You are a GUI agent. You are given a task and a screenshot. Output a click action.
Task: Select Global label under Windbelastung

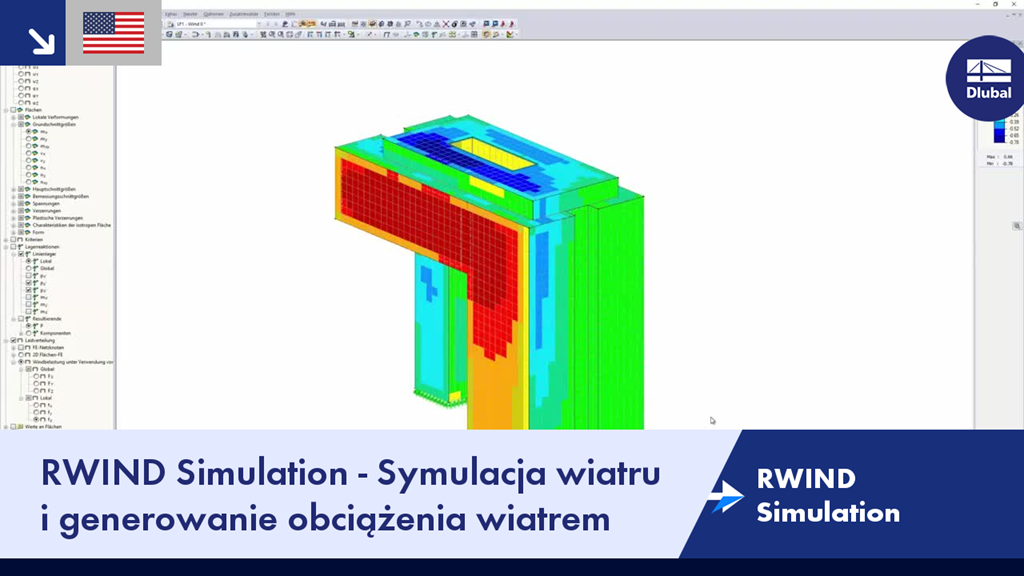(x=47, y=369)
